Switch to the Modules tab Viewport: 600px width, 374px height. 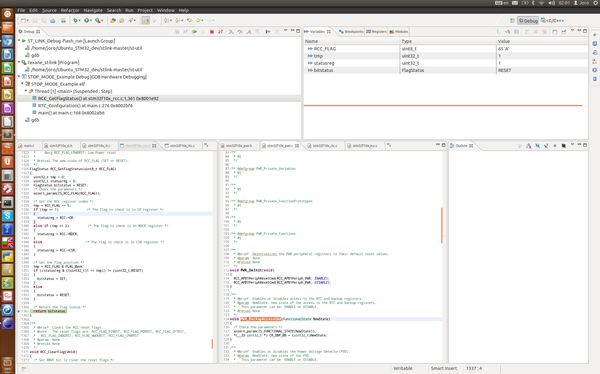point(399,32)
